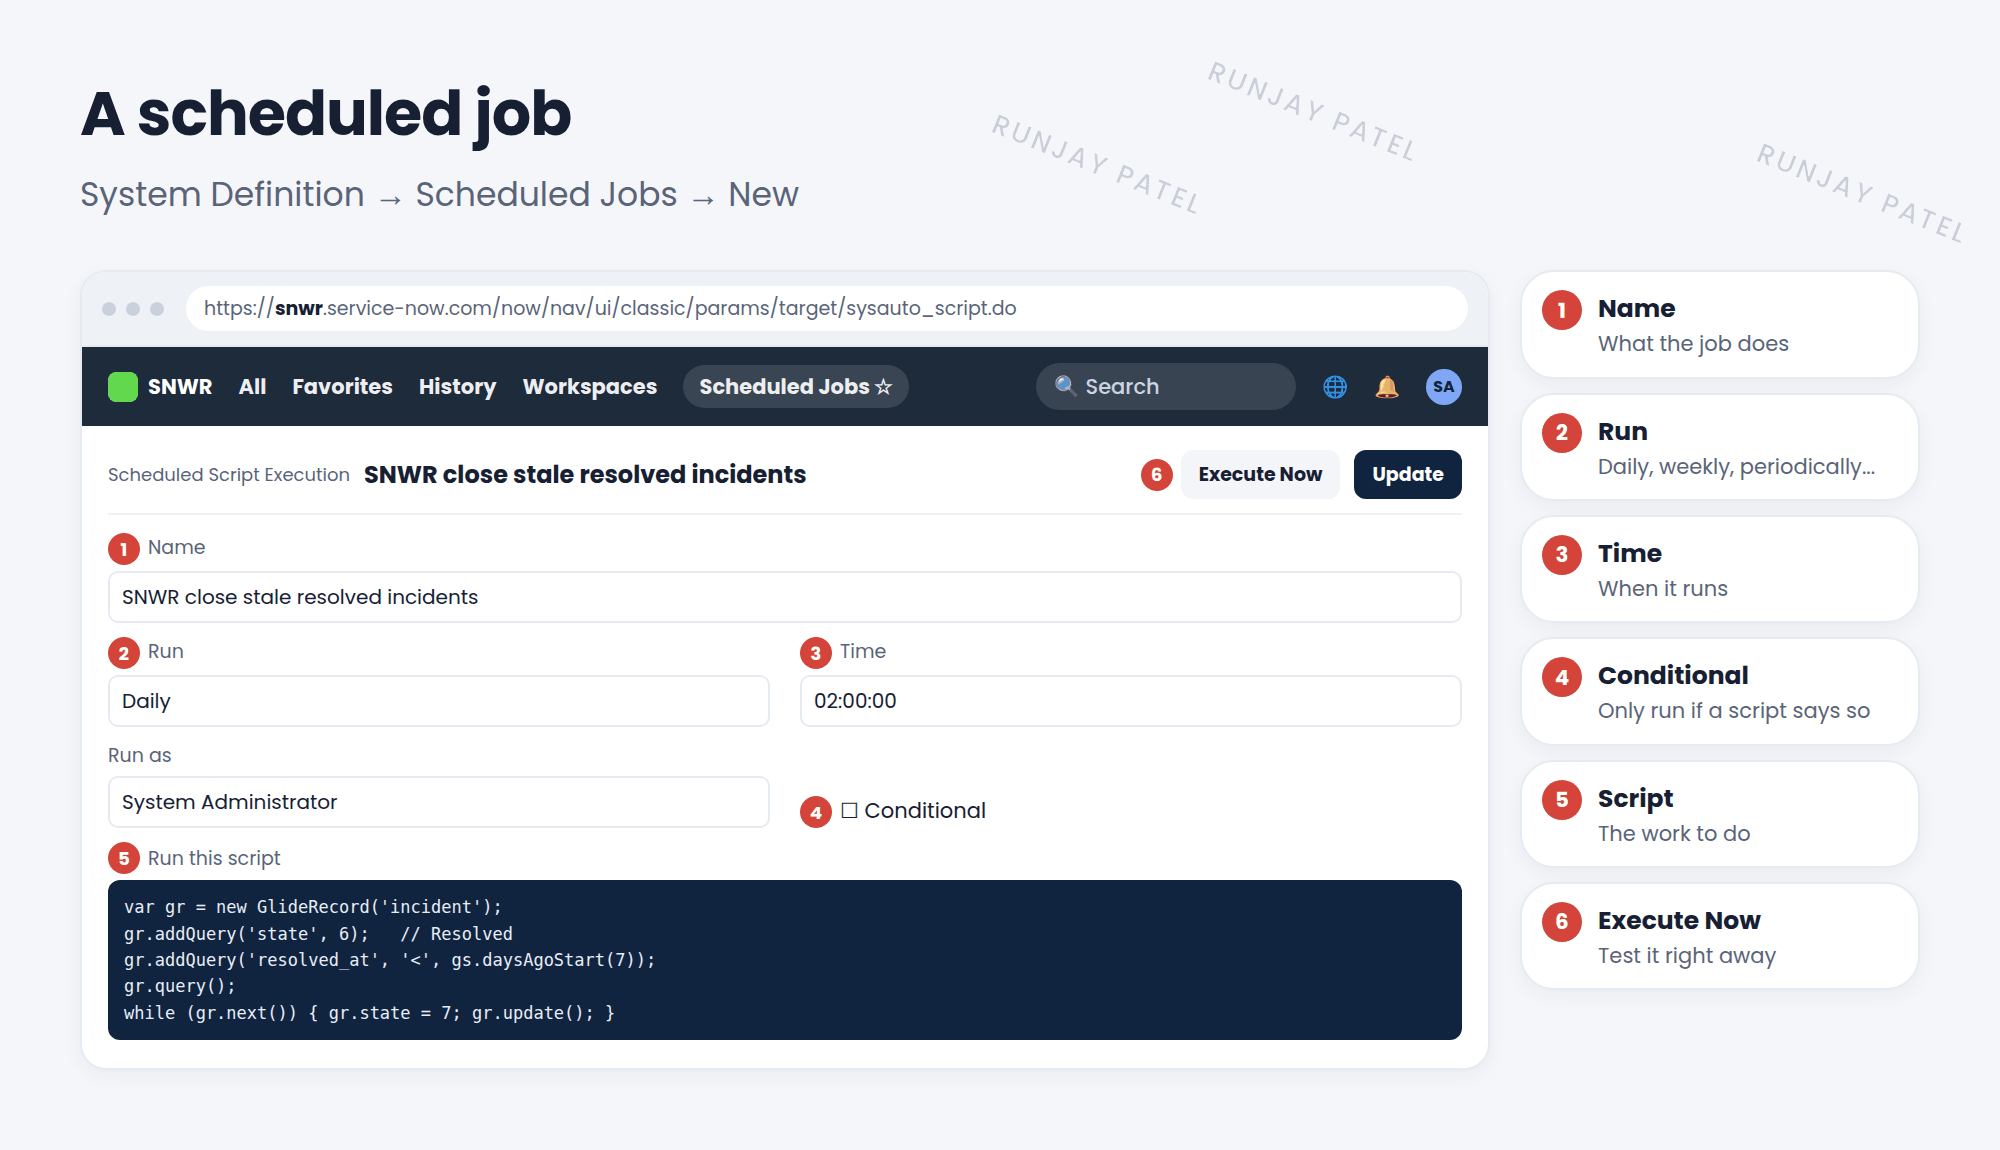Open the Favorites menu
The width and height of the screenshot is (2000, 1150).
[x=342, y=387]
